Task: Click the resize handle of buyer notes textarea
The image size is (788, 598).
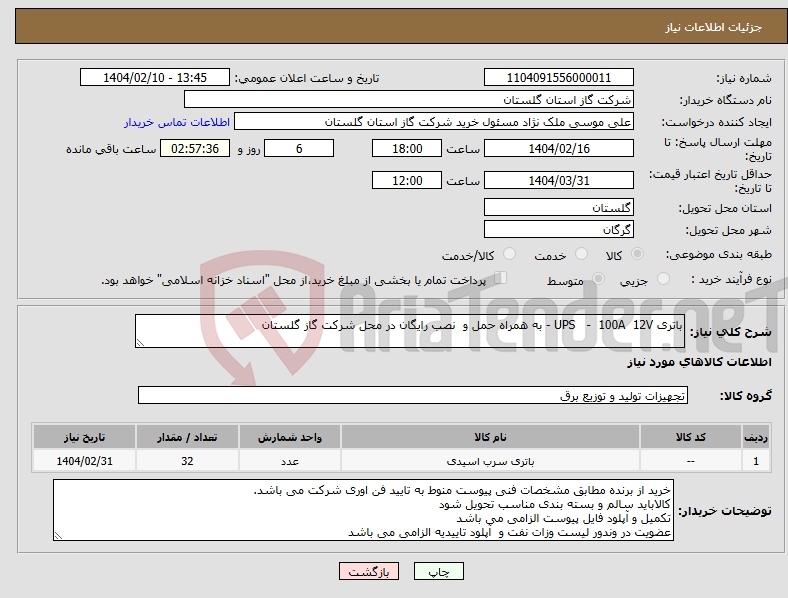Action: 58,536
